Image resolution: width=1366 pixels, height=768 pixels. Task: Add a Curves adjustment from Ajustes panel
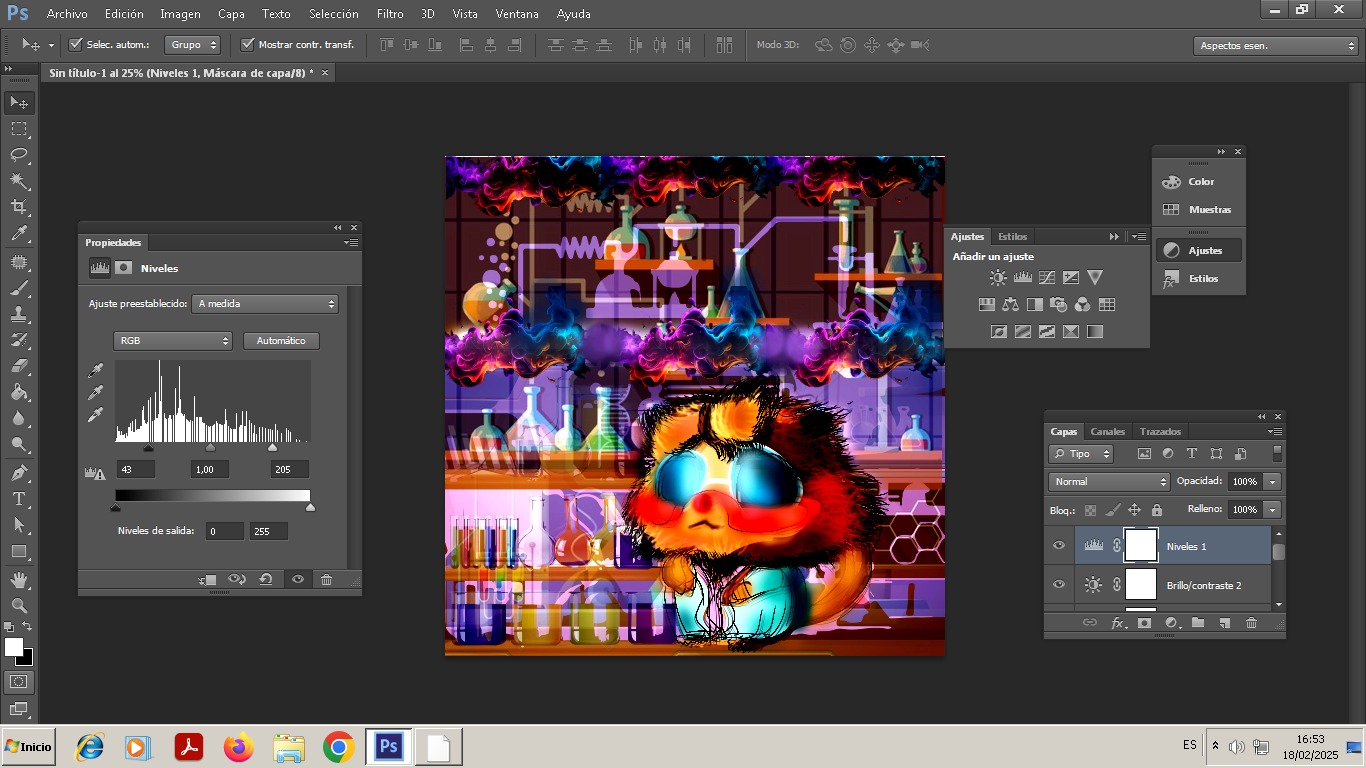point(1047,278)
